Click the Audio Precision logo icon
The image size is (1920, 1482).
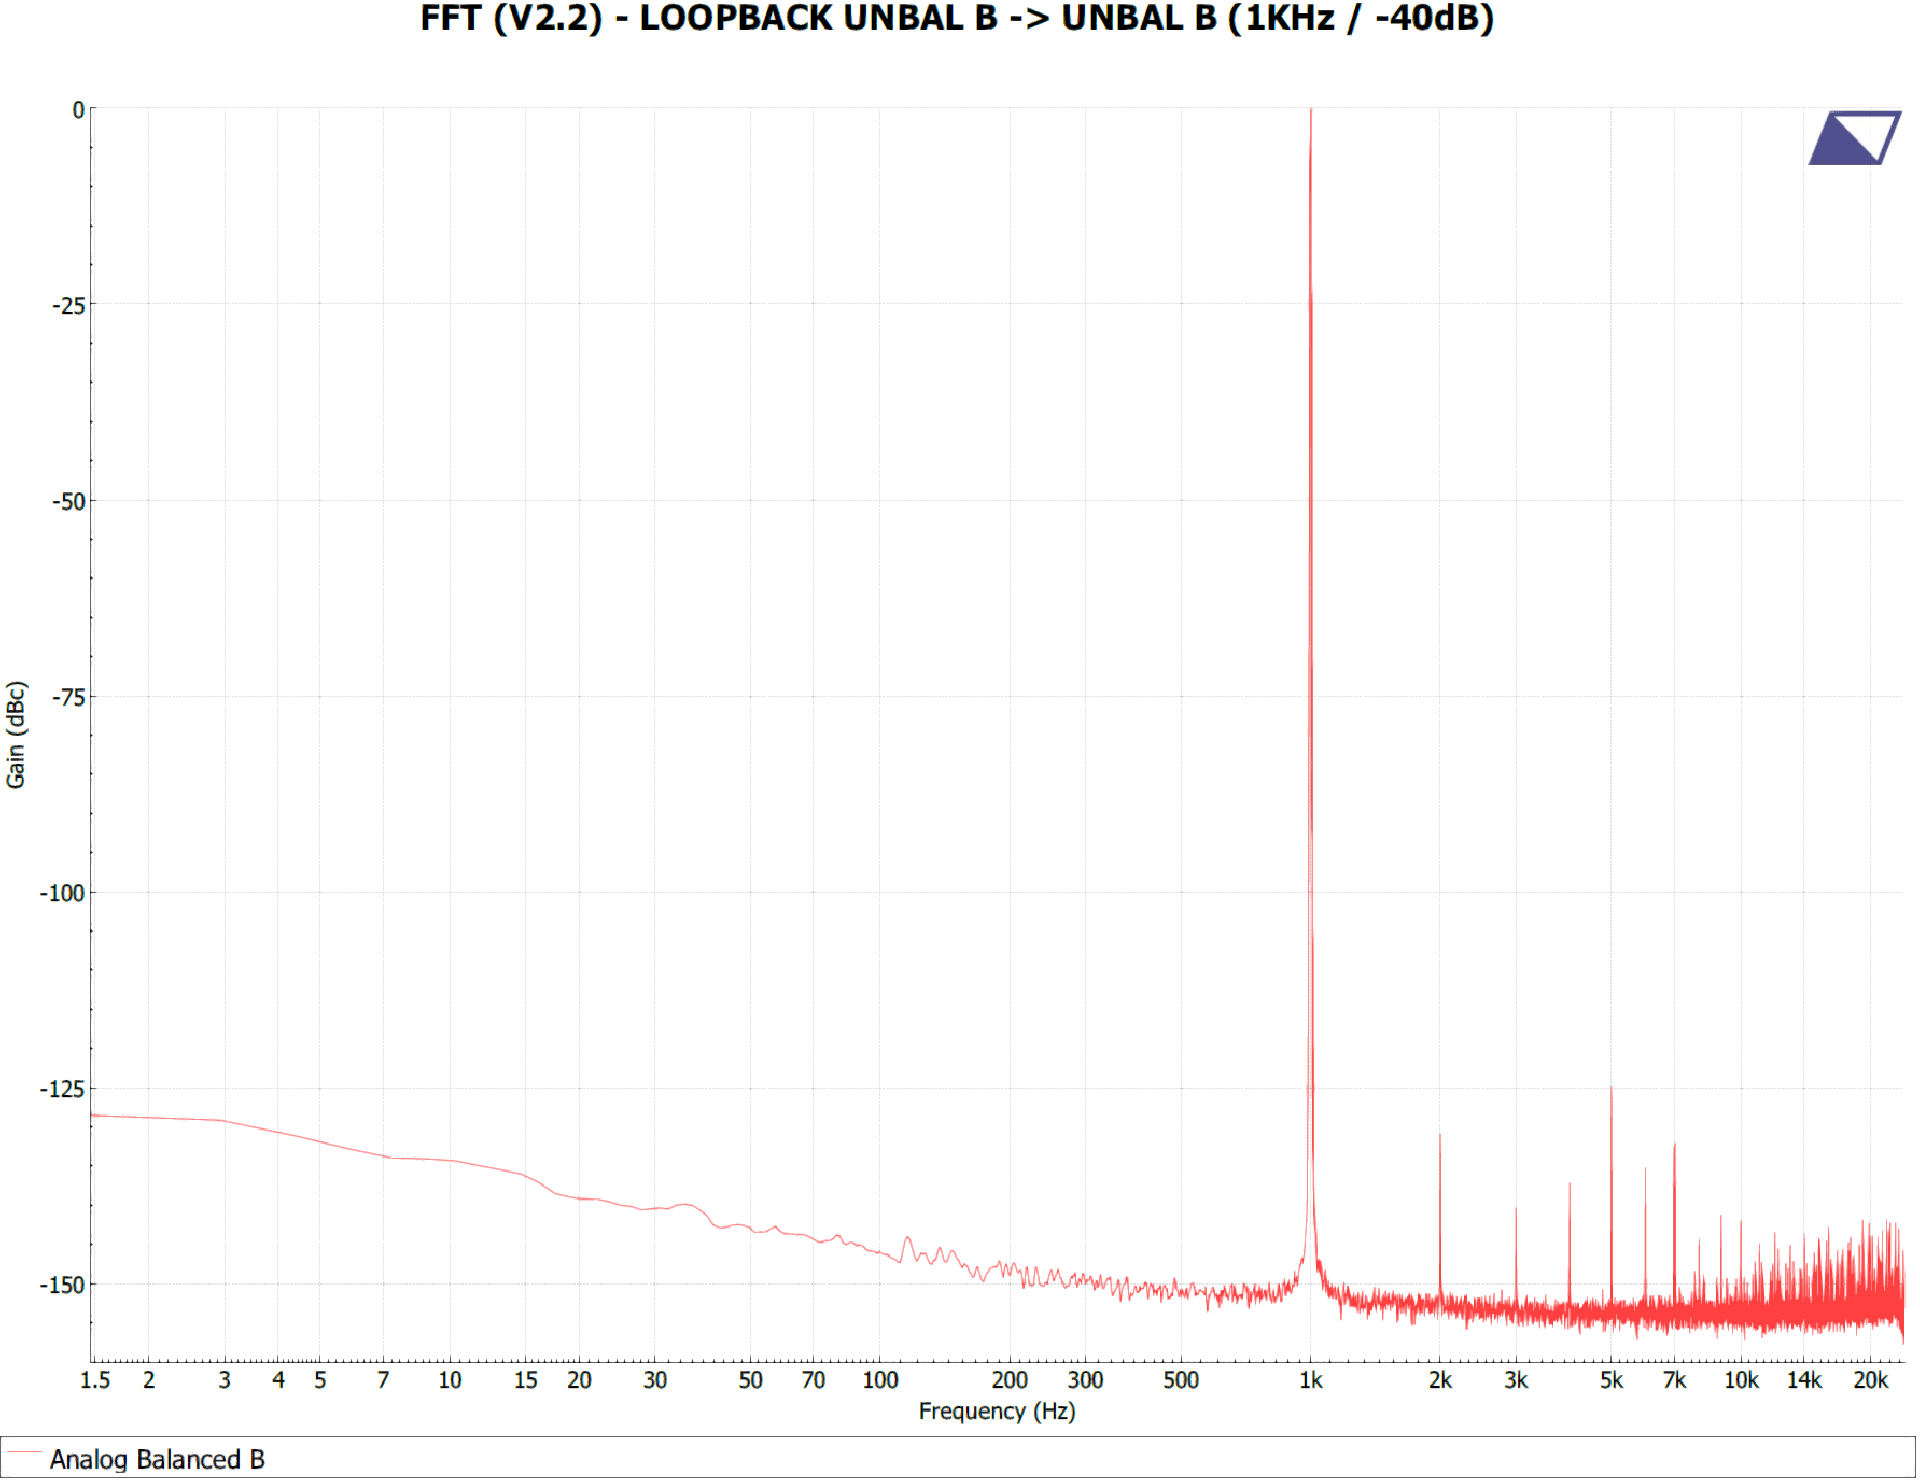(x=1855, y=138)
